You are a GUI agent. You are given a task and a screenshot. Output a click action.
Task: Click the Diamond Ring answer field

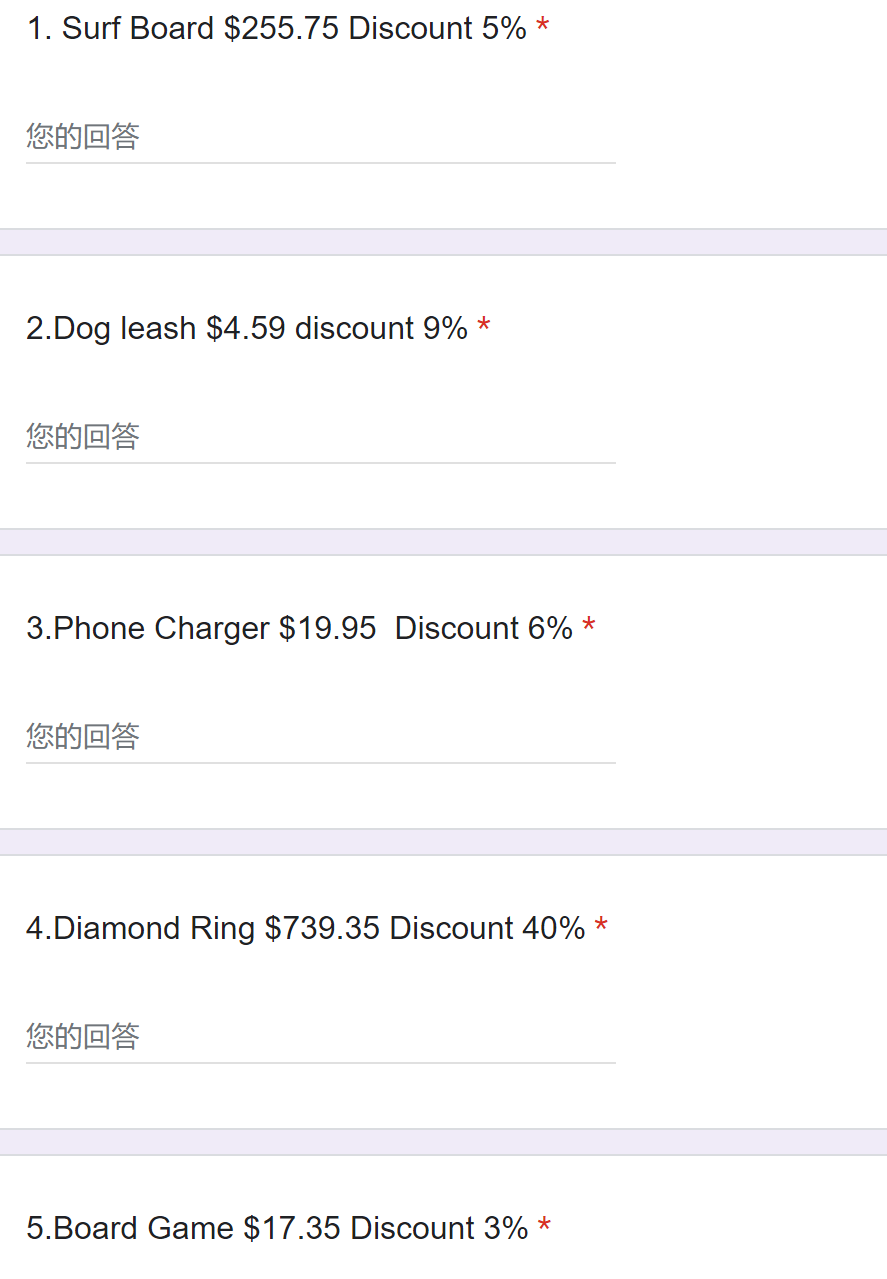pyautogui.click(x=320, y=1037)
